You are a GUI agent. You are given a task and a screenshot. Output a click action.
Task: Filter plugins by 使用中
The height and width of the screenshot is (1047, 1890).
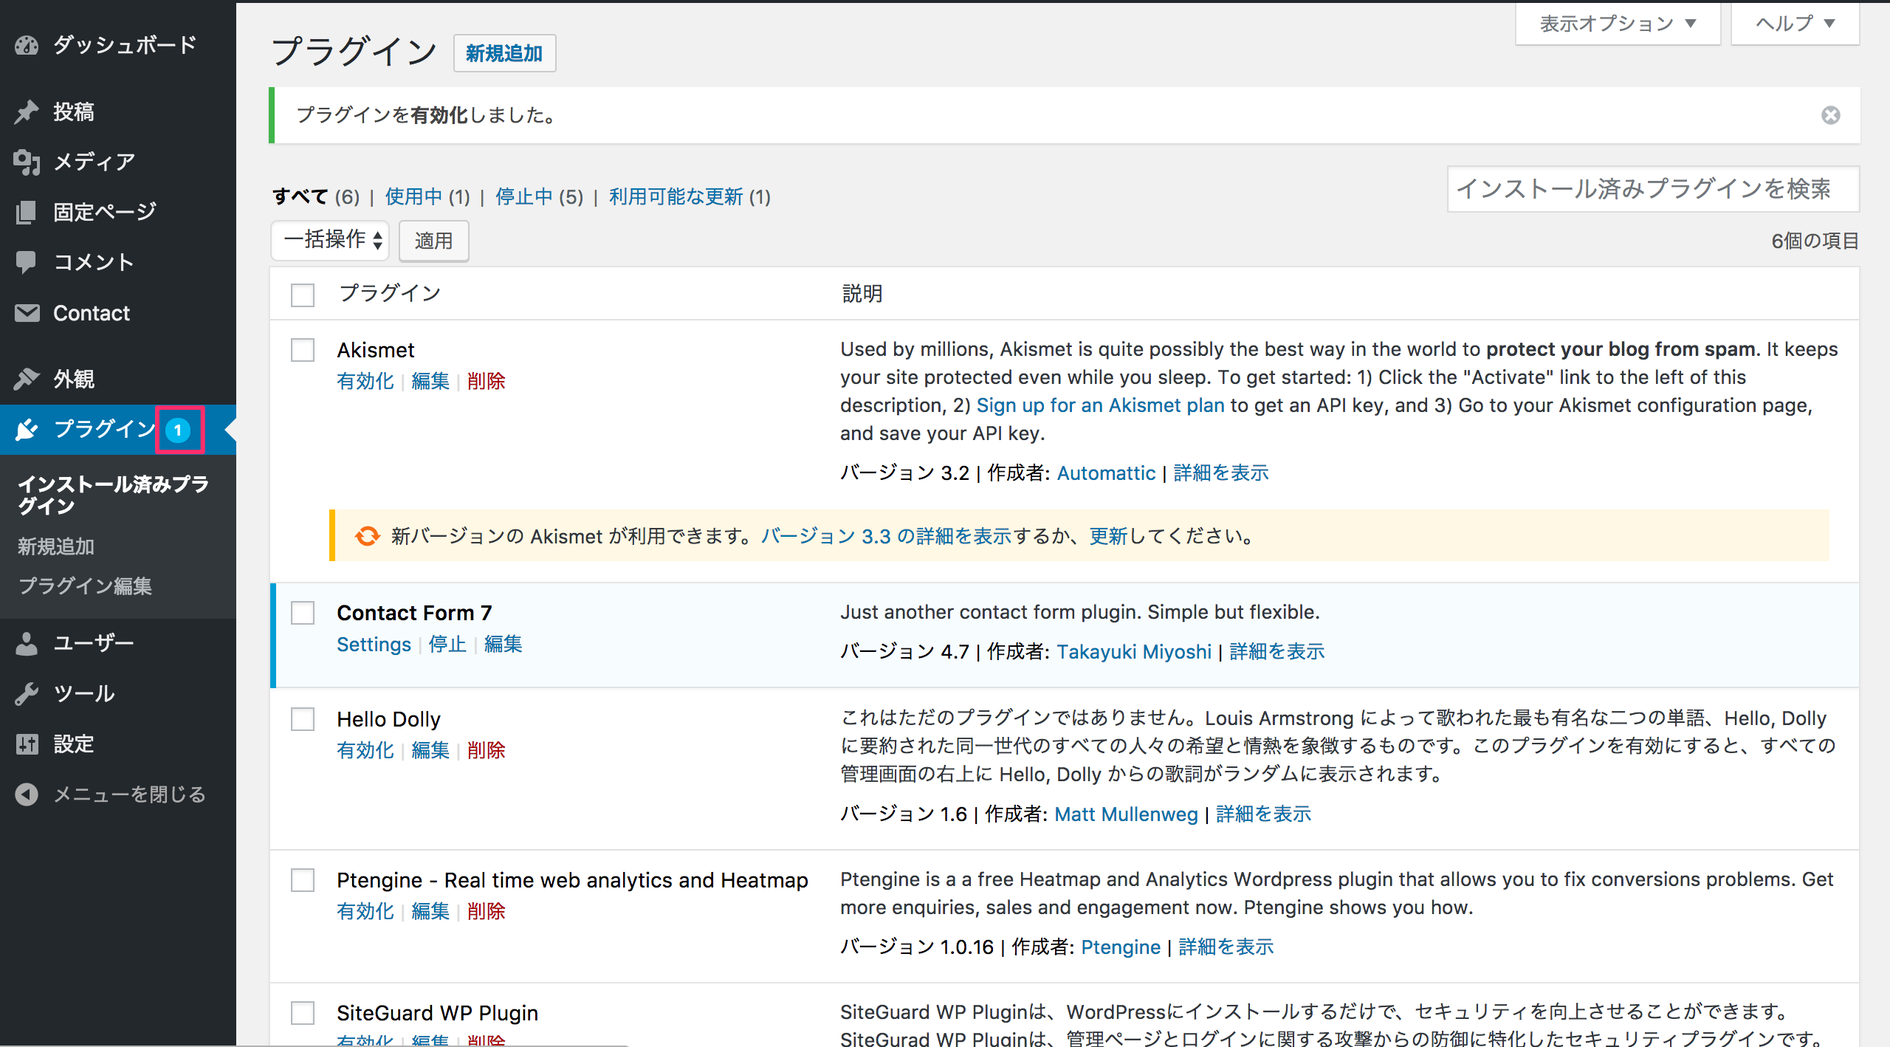(x=413, y=196)
